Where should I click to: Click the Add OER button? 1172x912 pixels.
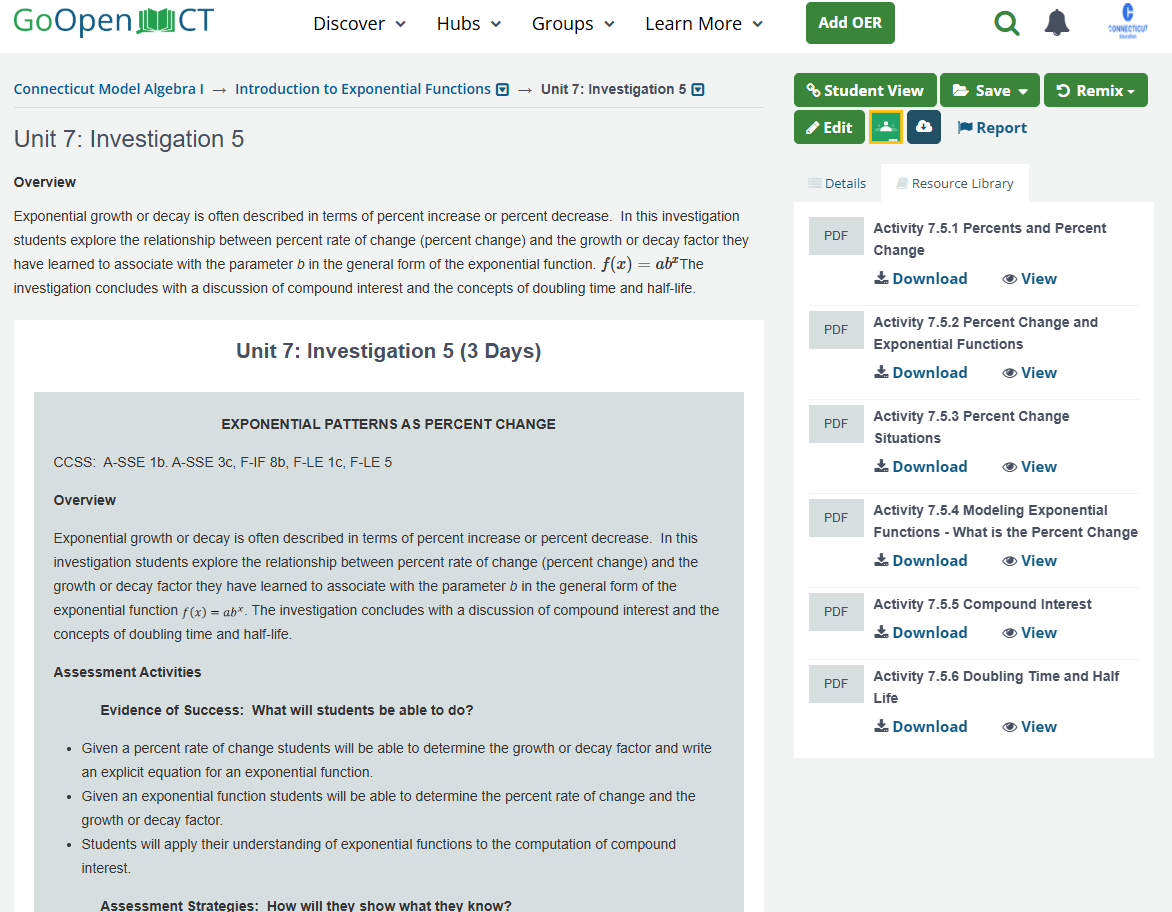pyautogui.click(x=850, y=23)
